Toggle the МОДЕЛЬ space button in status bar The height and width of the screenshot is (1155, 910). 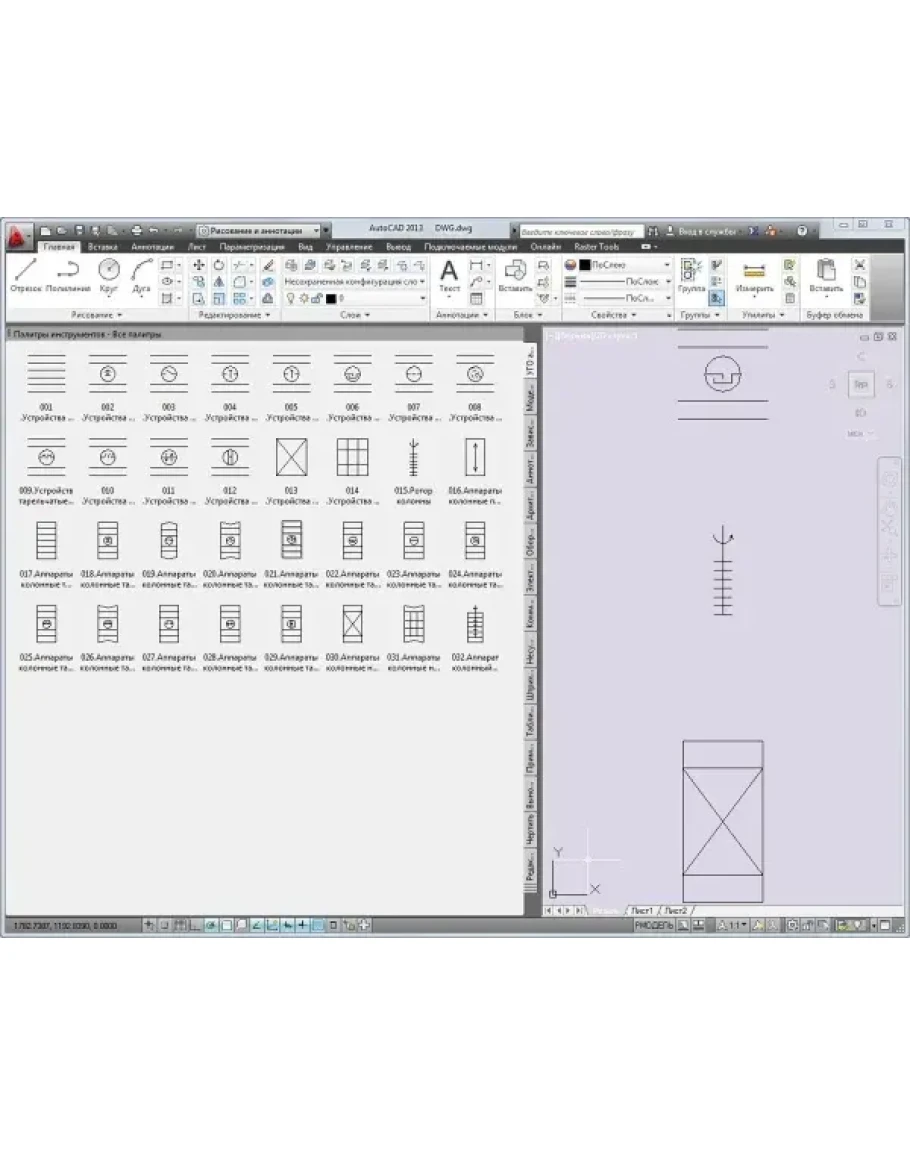click(654, 926)
